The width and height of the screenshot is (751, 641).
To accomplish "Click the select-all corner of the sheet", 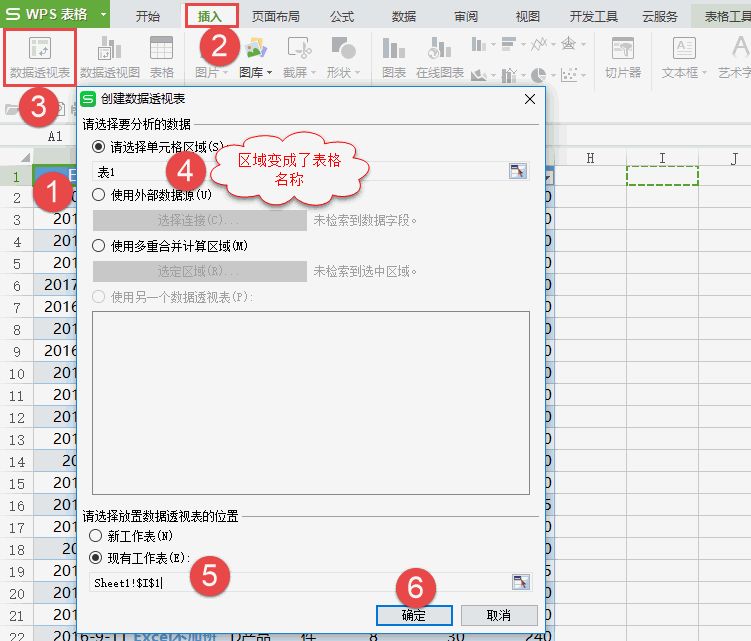I will [x=25, y=157].
